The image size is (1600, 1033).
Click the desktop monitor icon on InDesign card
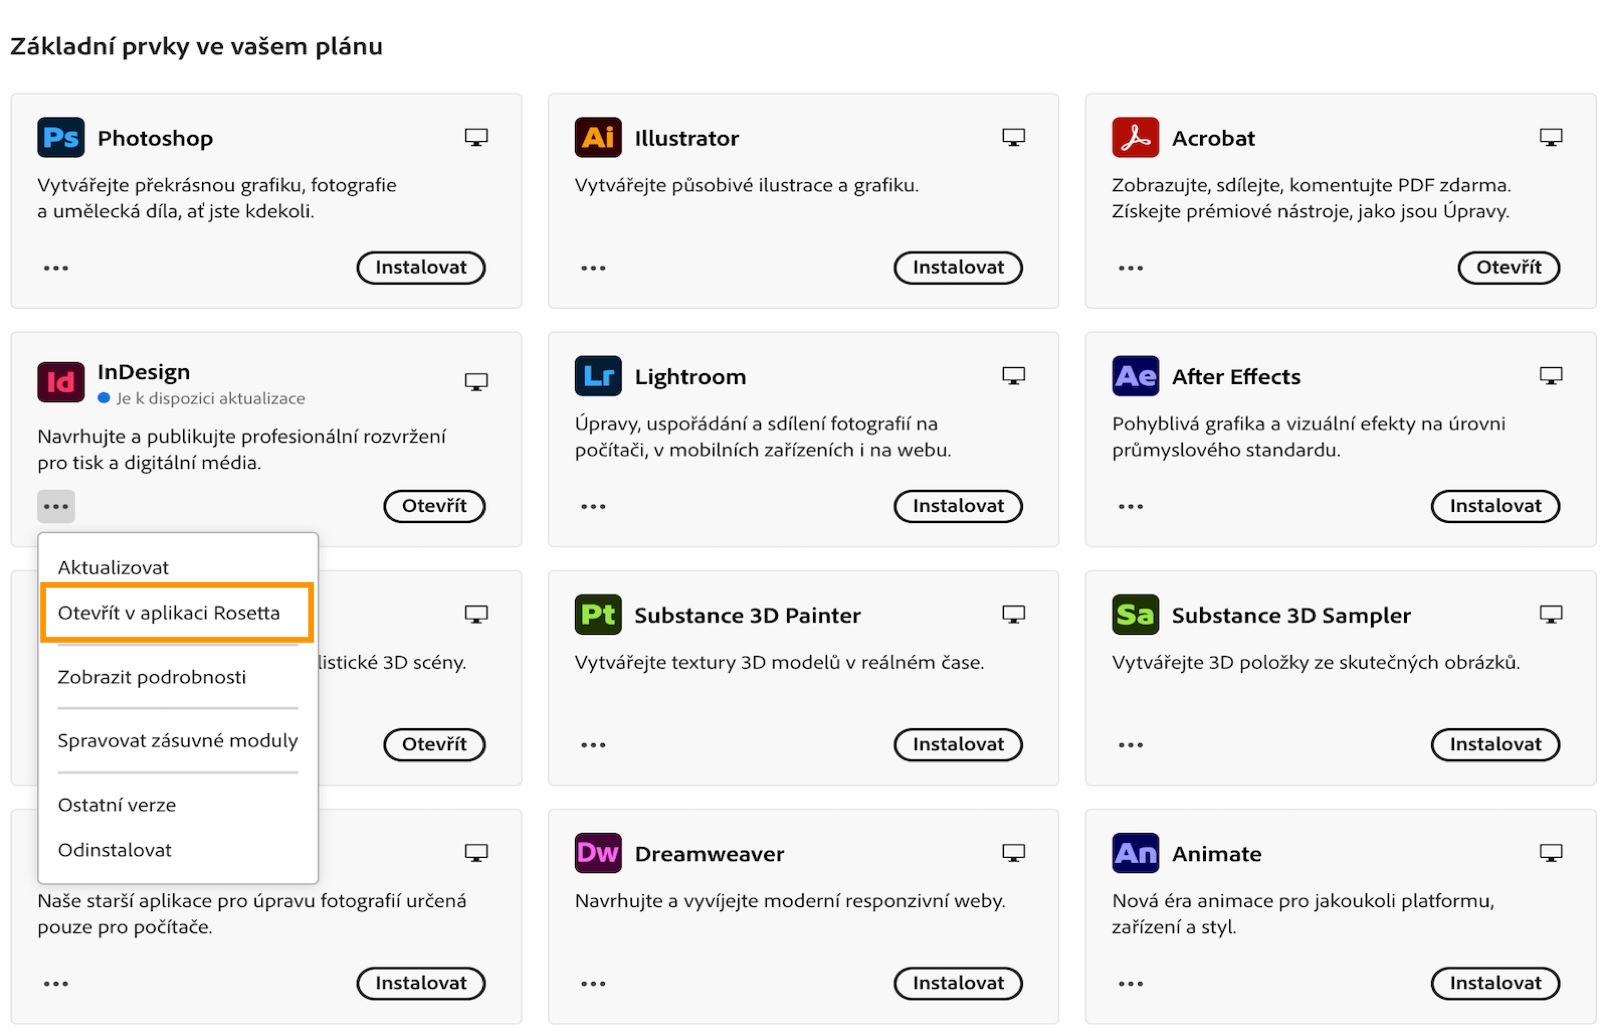pyautogui.click(x=476, y=382)
